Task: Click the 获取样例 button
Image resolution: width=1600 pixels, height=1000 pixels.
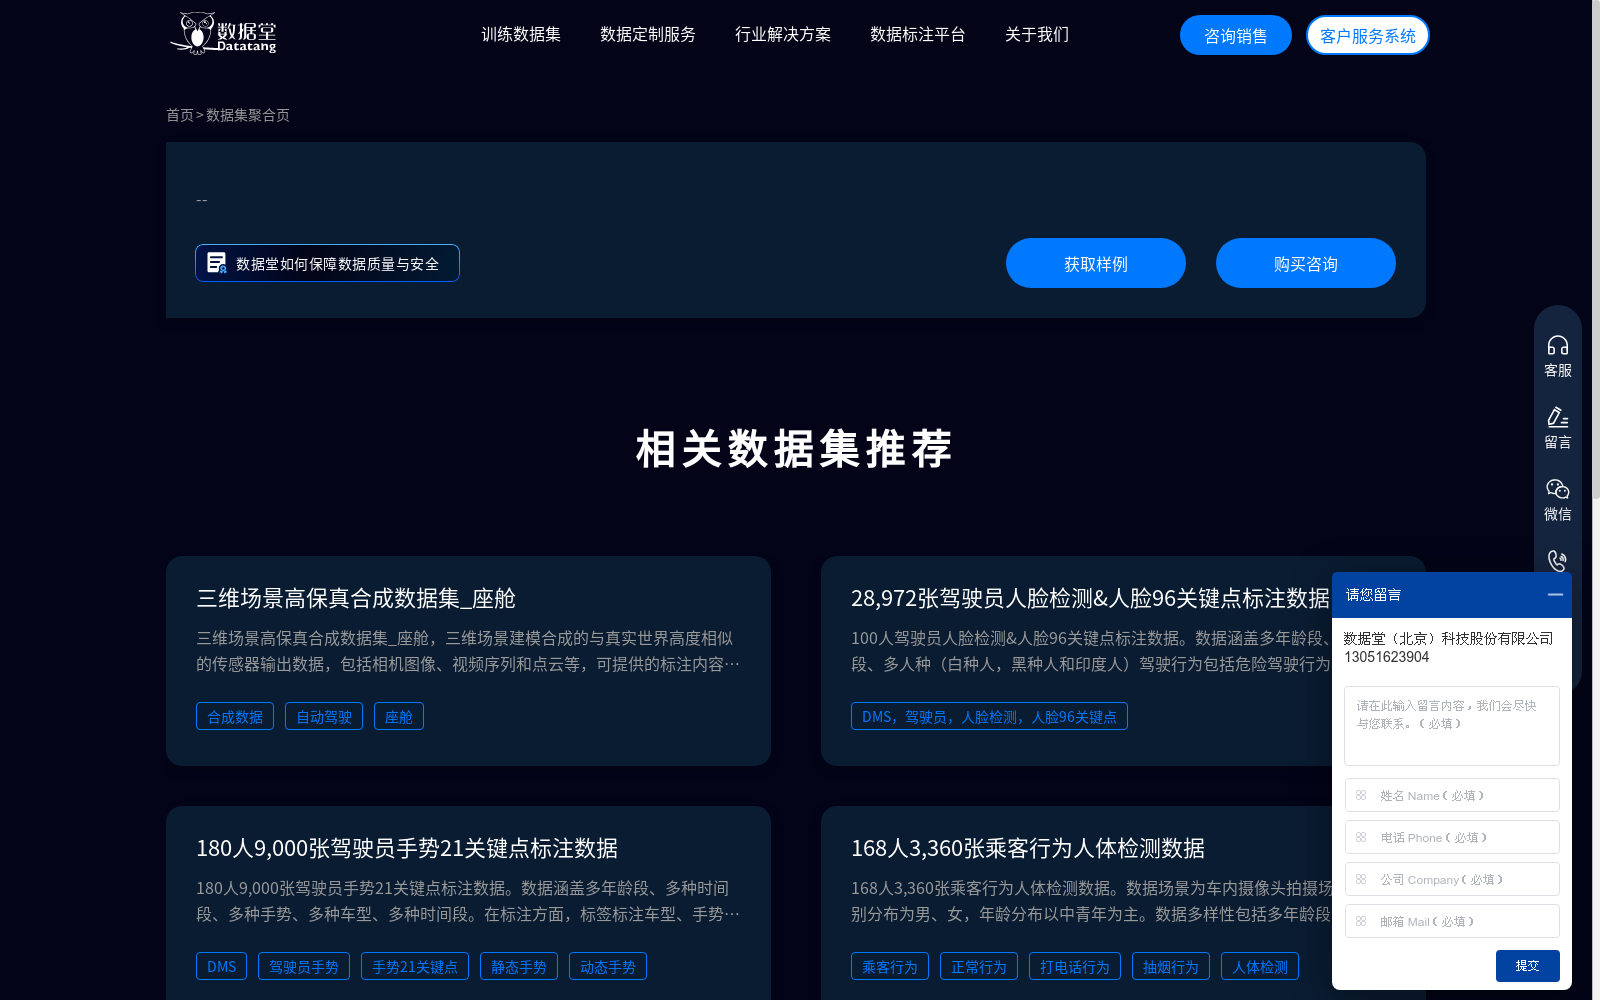Action: coord(1096,263)
